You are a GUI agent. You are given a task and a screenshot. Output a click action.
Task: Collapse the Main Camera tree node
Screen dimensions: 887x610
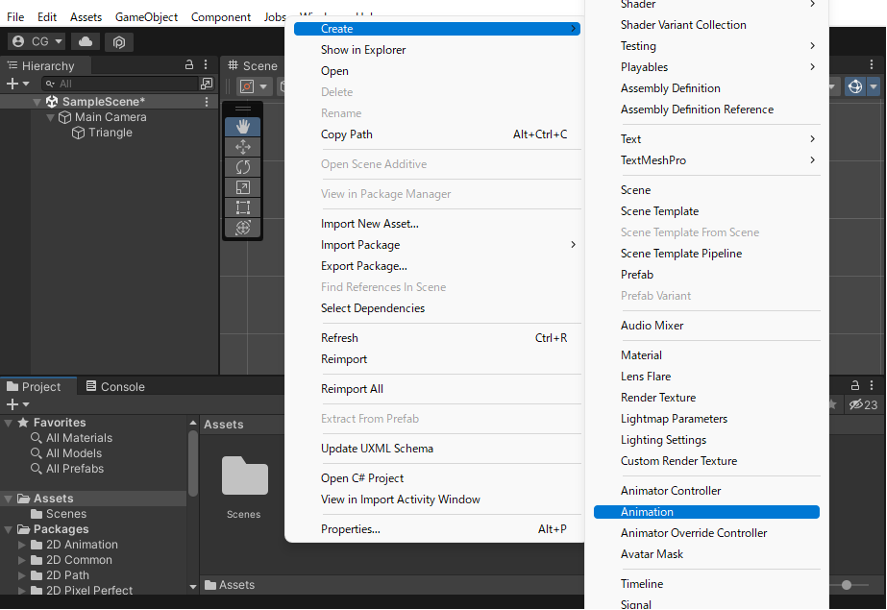tap(50, 117)
